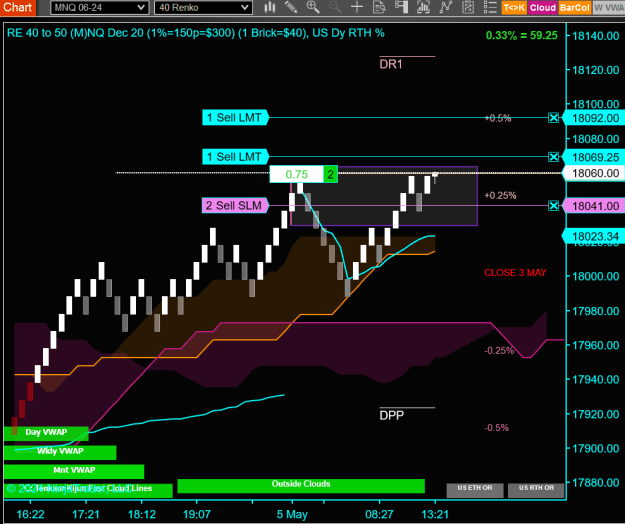Click the position PnL 0.75 marker
This screenshot has width=625, height=524.
297,175
